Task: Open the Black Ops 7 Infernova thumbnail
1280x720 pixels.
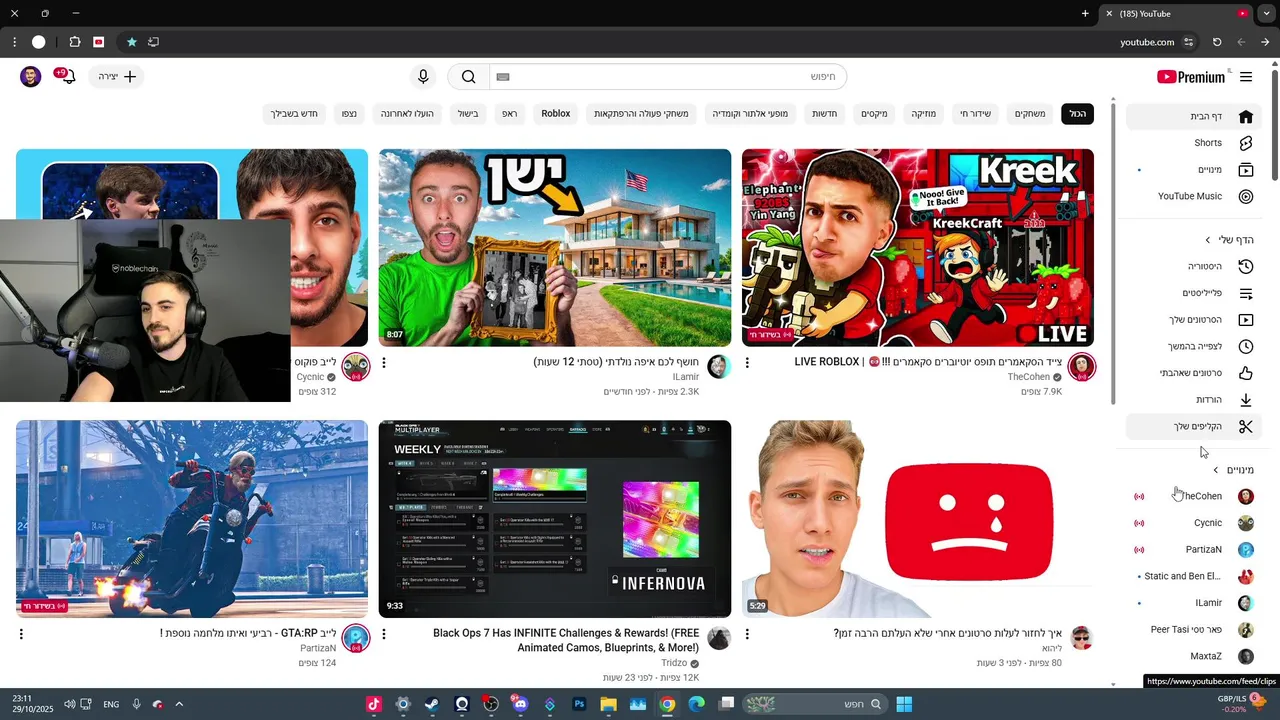Action: pyautogui.click(x=555, y=519)
